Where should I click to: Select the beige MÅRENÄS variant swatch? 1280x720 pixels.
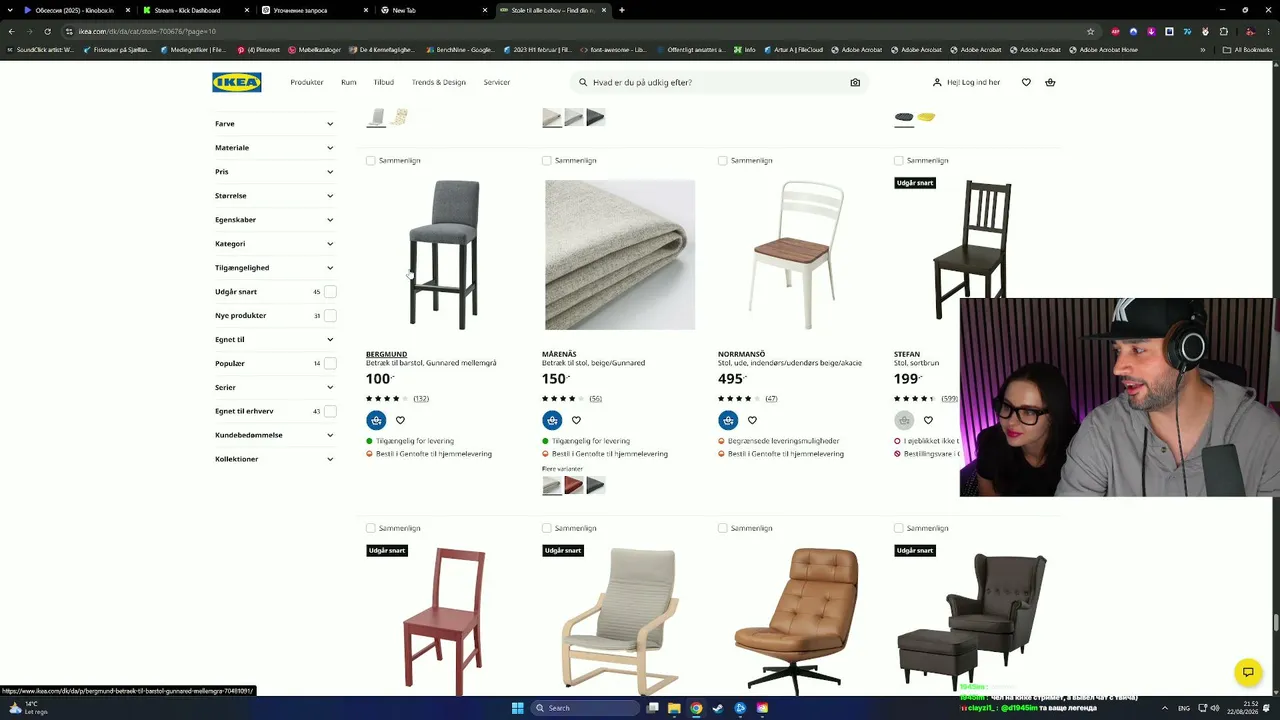pos(551,486)
